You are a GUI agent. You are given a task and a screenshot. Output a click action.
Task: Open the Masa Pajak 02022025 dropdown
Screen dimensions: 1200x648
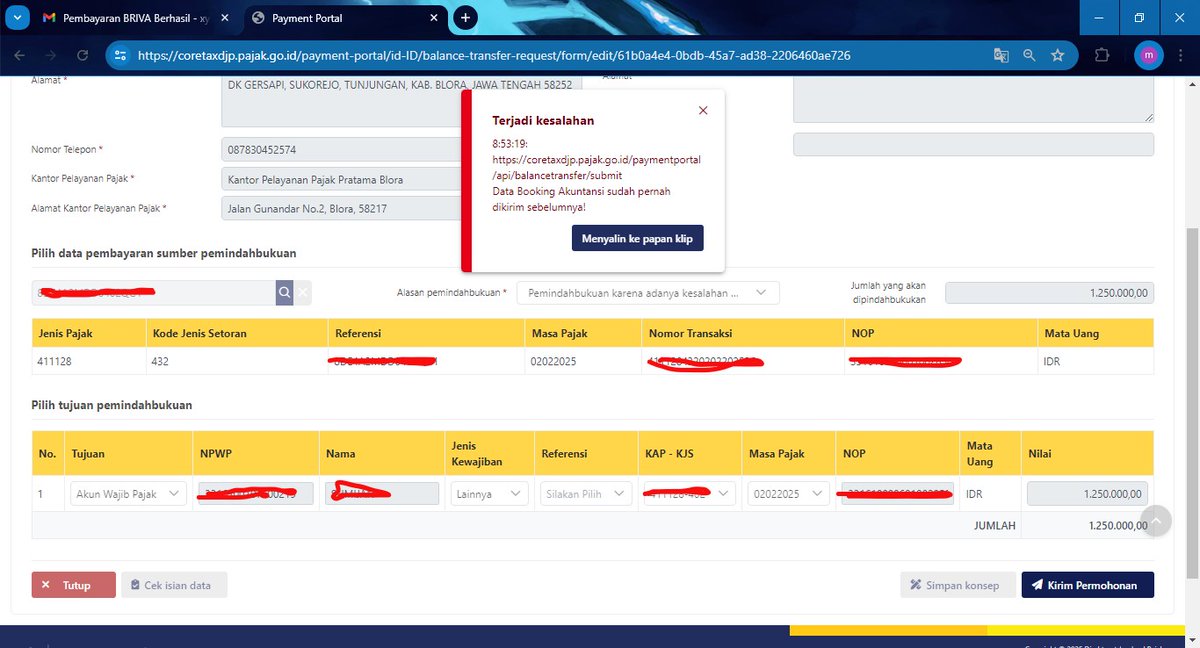click(x=788, y=494)
